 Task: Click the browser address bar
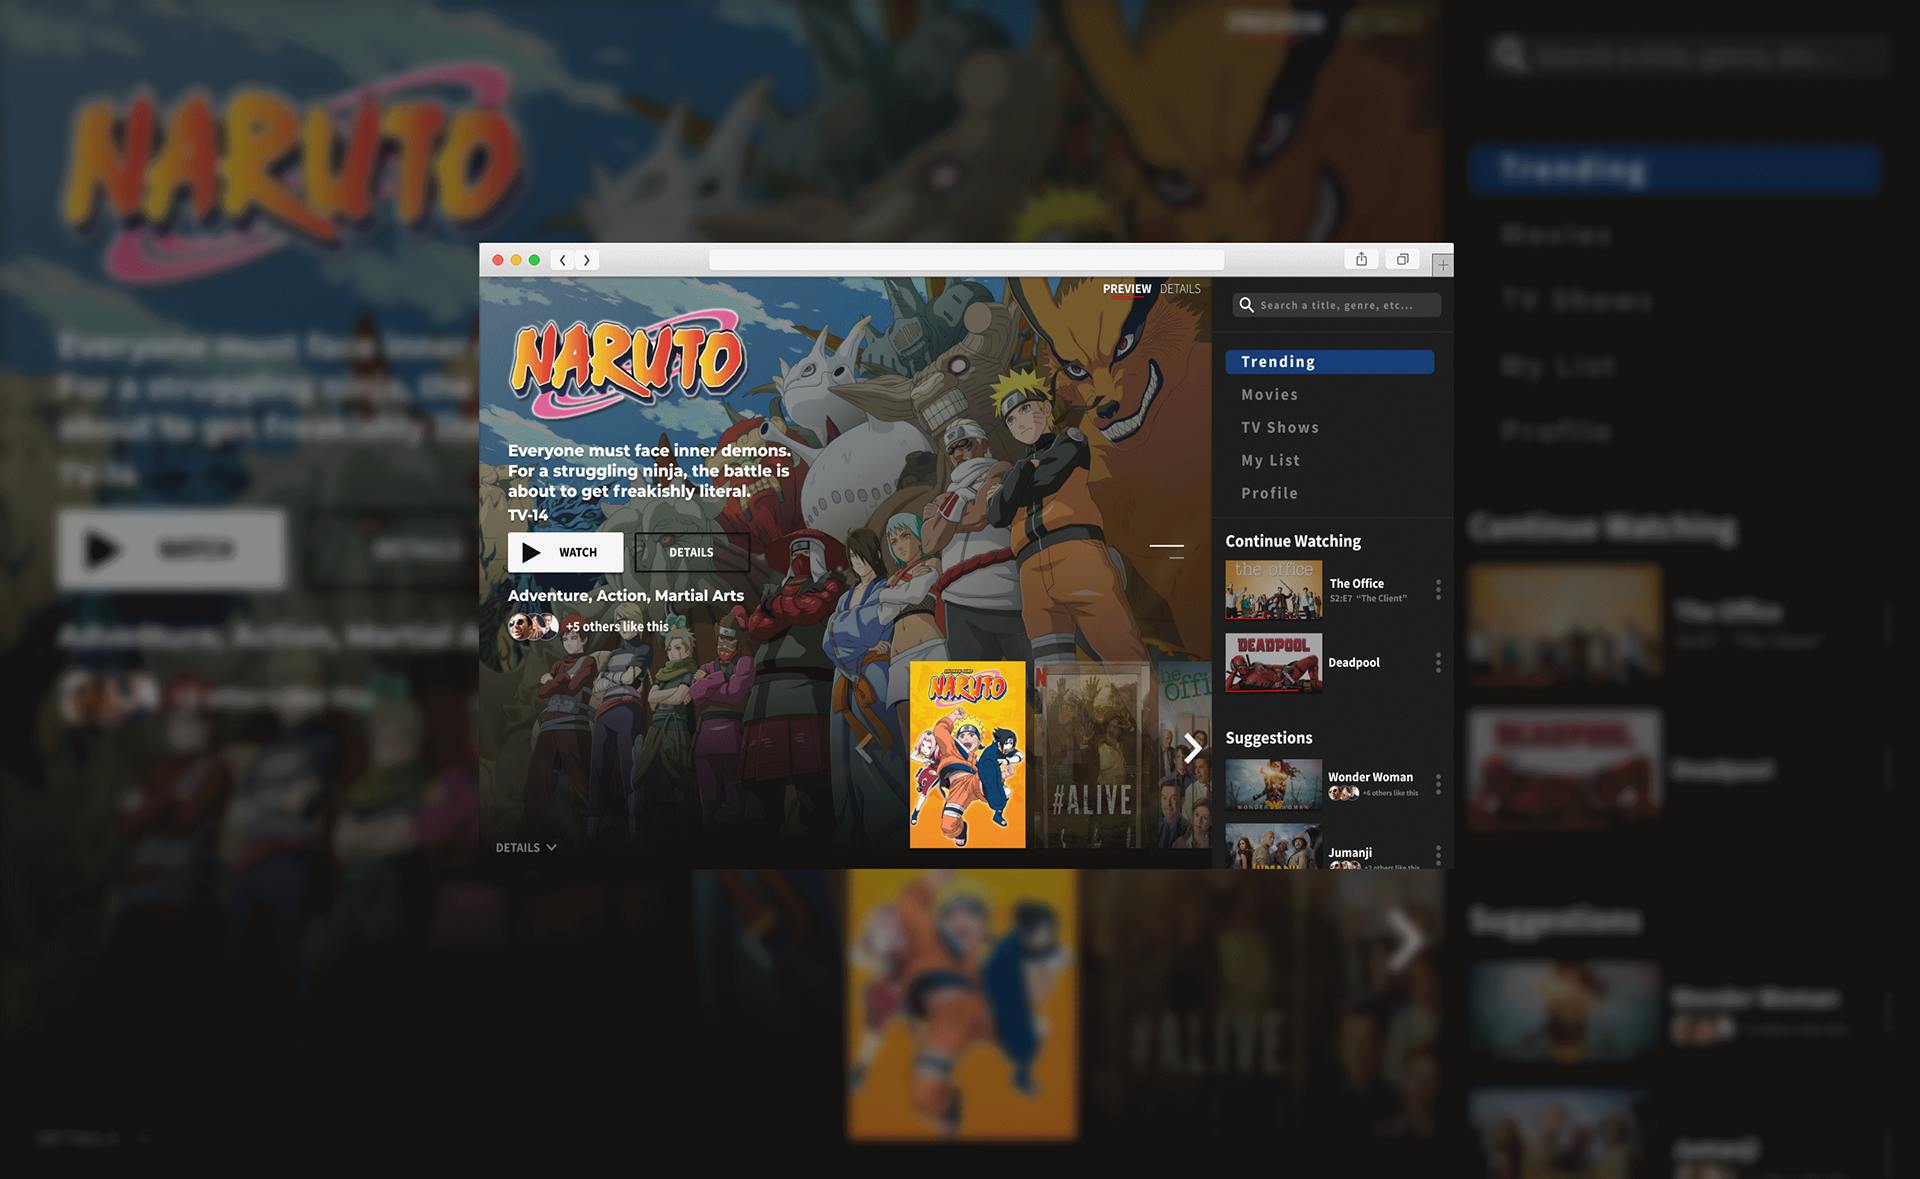(966, 260)
